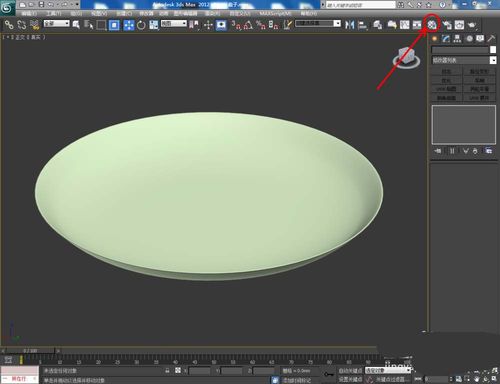Open the reference coordinate system dropdown 视图

[x=174, y=23]
